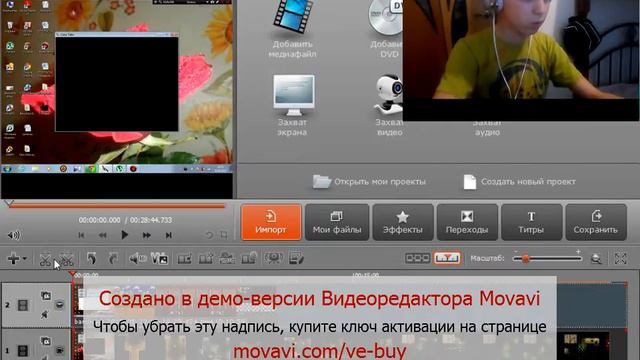Skip to the end of the video
The image size is (640, 360).
coord(168,235)
